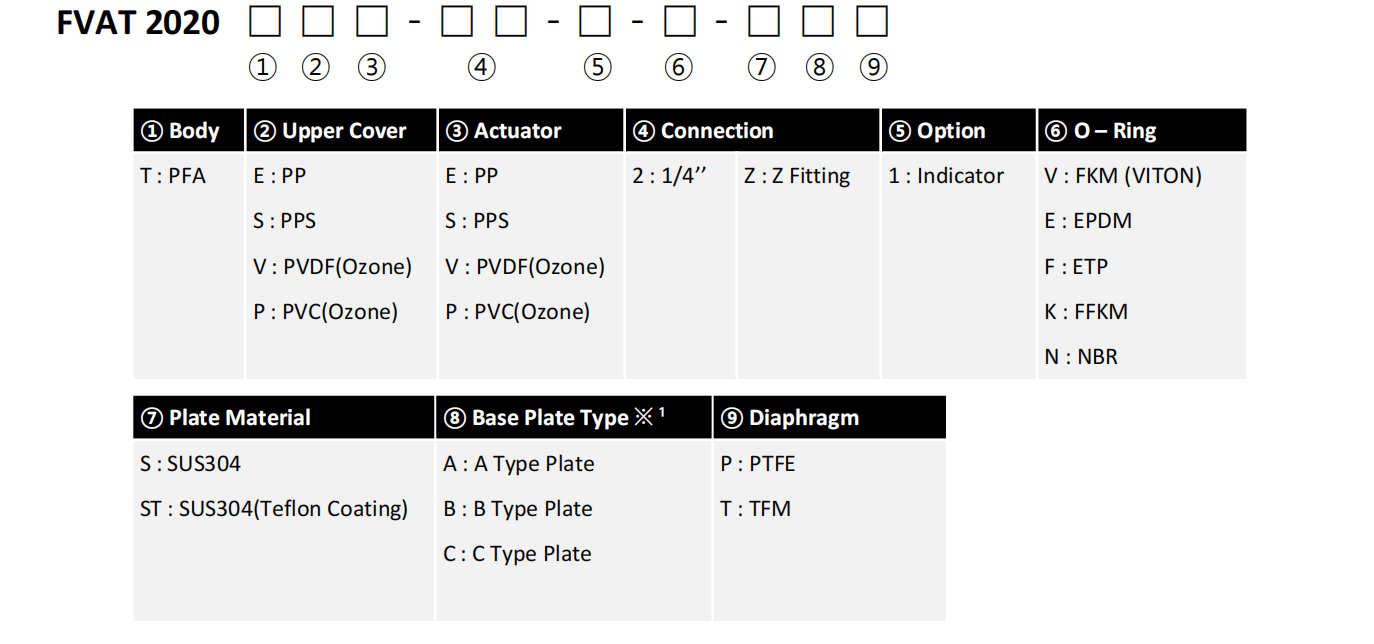Click the V : FKM (VITON) entry
Screen dimensions: 1374x644
point(1123,176)
